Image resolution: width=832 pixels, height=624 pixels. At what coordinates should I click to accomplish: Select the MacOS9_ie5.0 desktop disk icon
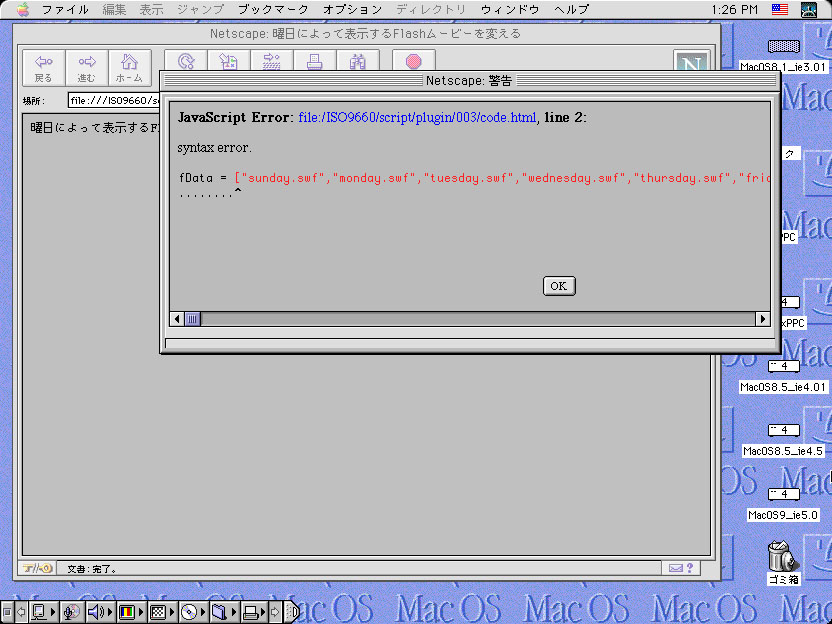click(x=784, y=494)
